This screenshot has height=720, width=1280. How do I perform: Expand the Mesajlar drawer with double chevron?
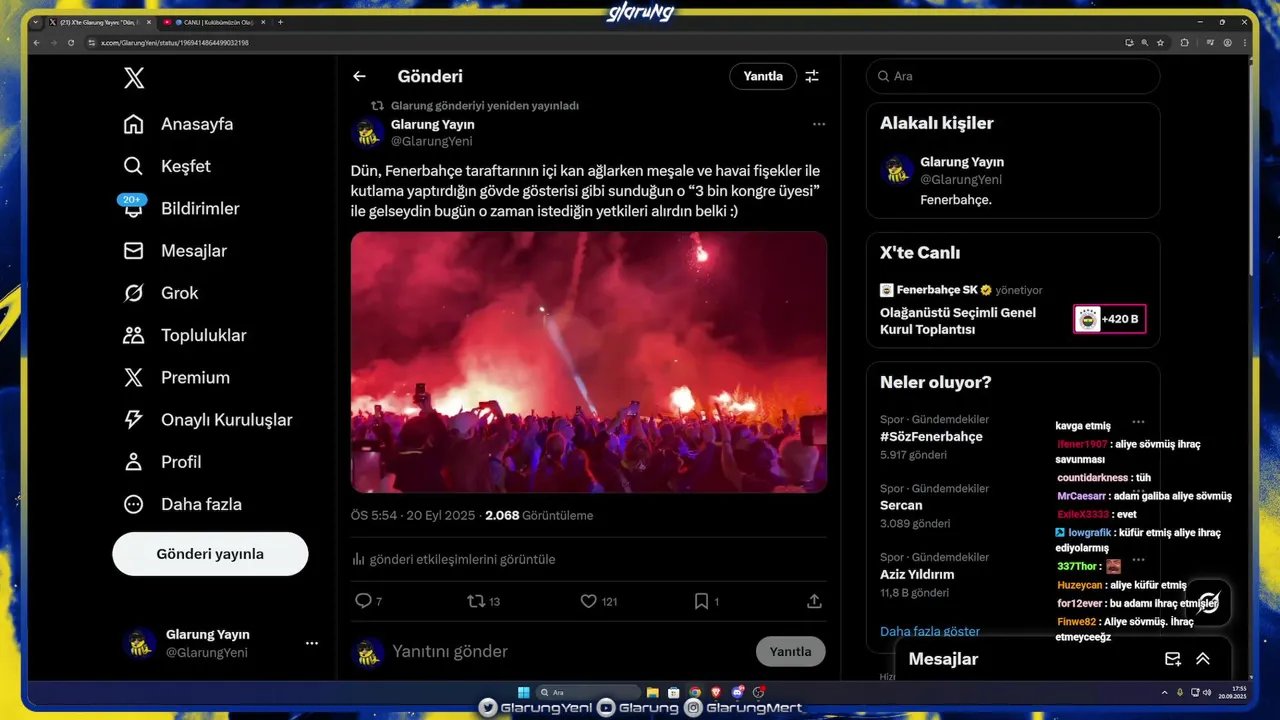tap(1203, 659)
